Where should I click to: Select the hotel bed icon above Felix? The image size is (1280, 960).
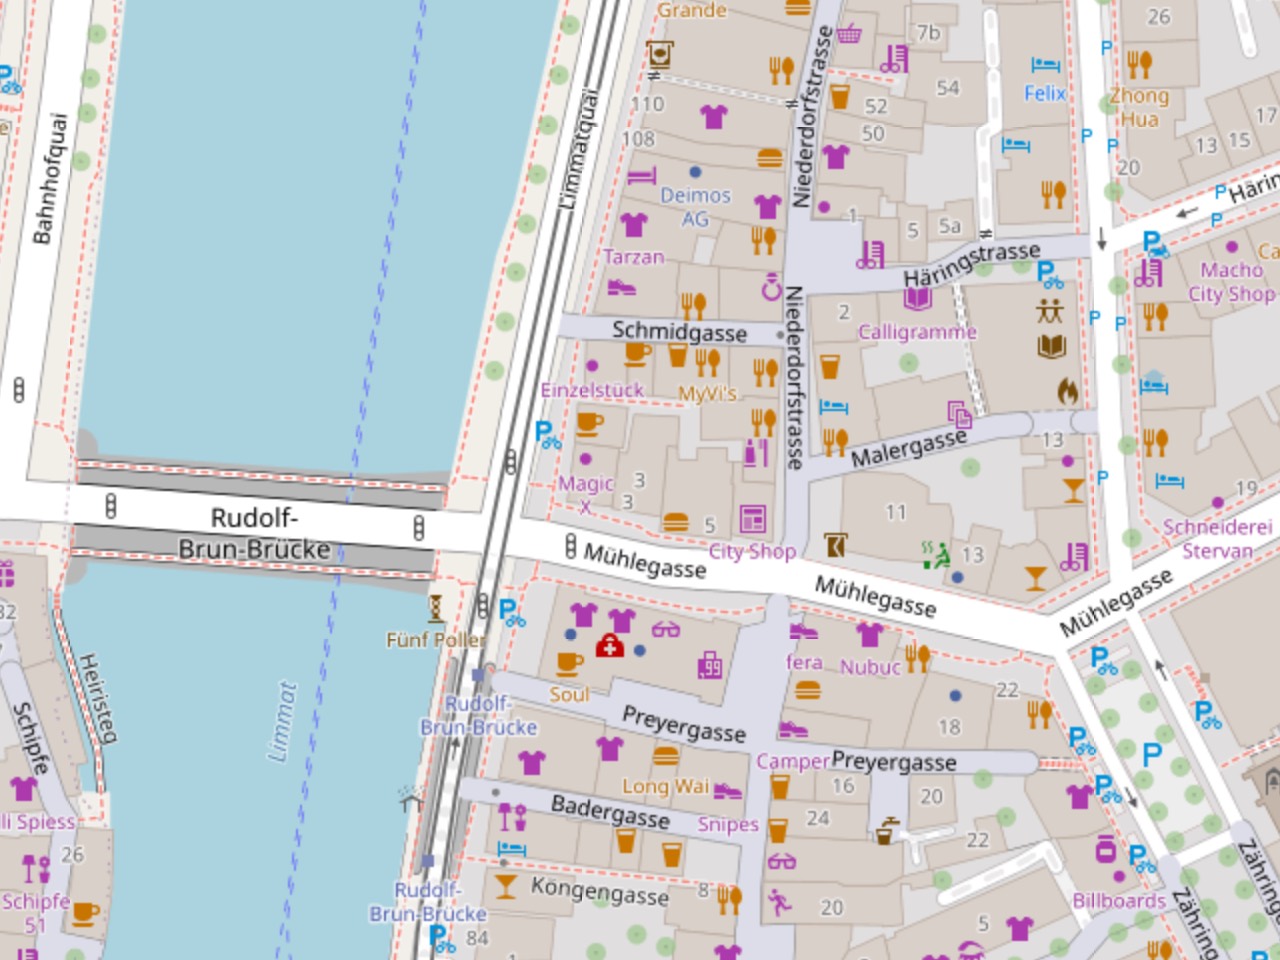pyautogui.click(x=1045, y=65)
